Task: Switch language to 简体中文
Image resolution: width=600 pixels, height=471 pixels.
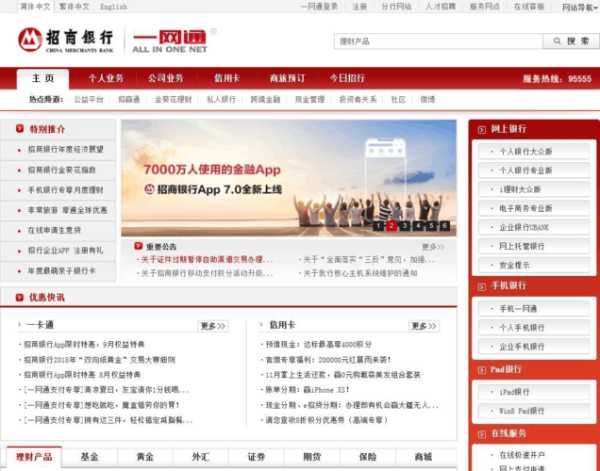Action: tap(35, 7)
